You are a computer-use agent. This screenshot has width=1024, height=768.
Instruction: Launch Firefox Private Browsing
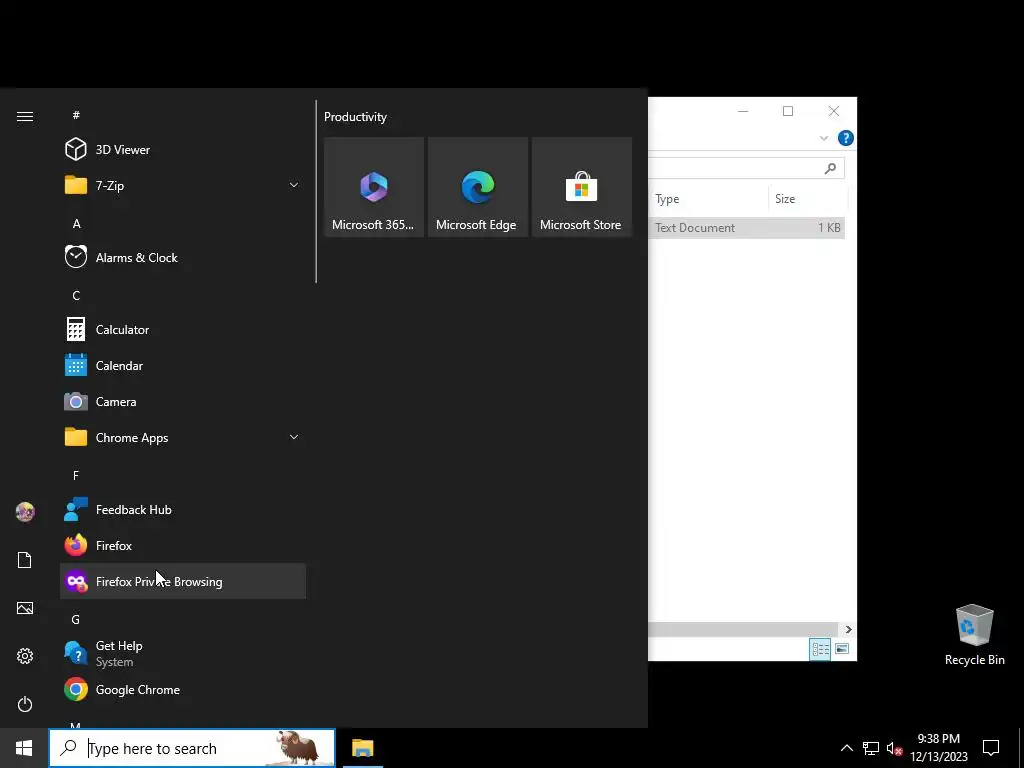point(183,581)
